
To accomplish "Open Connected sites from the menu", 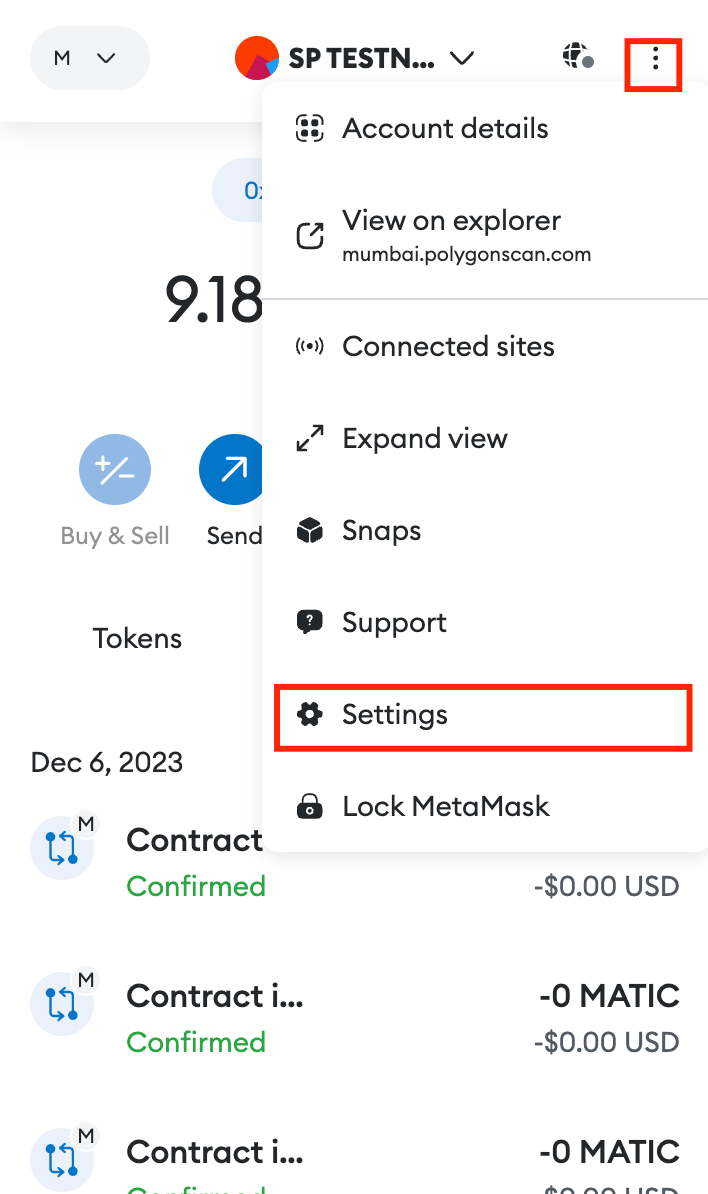I will click(x=448, y=346).
